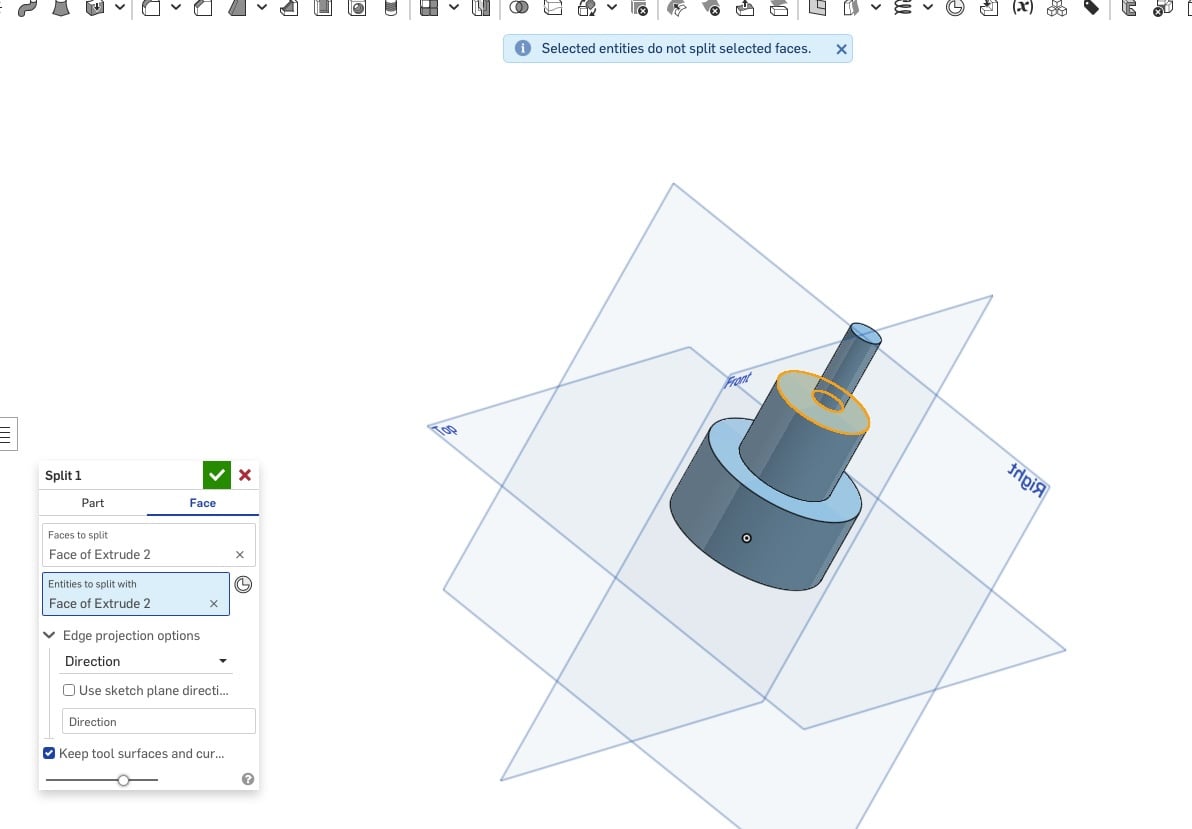Image resolution: width=1192 pixels, height=829 pixels.
Task: Select the Modify fillet tool
Action: pos(677,8)
